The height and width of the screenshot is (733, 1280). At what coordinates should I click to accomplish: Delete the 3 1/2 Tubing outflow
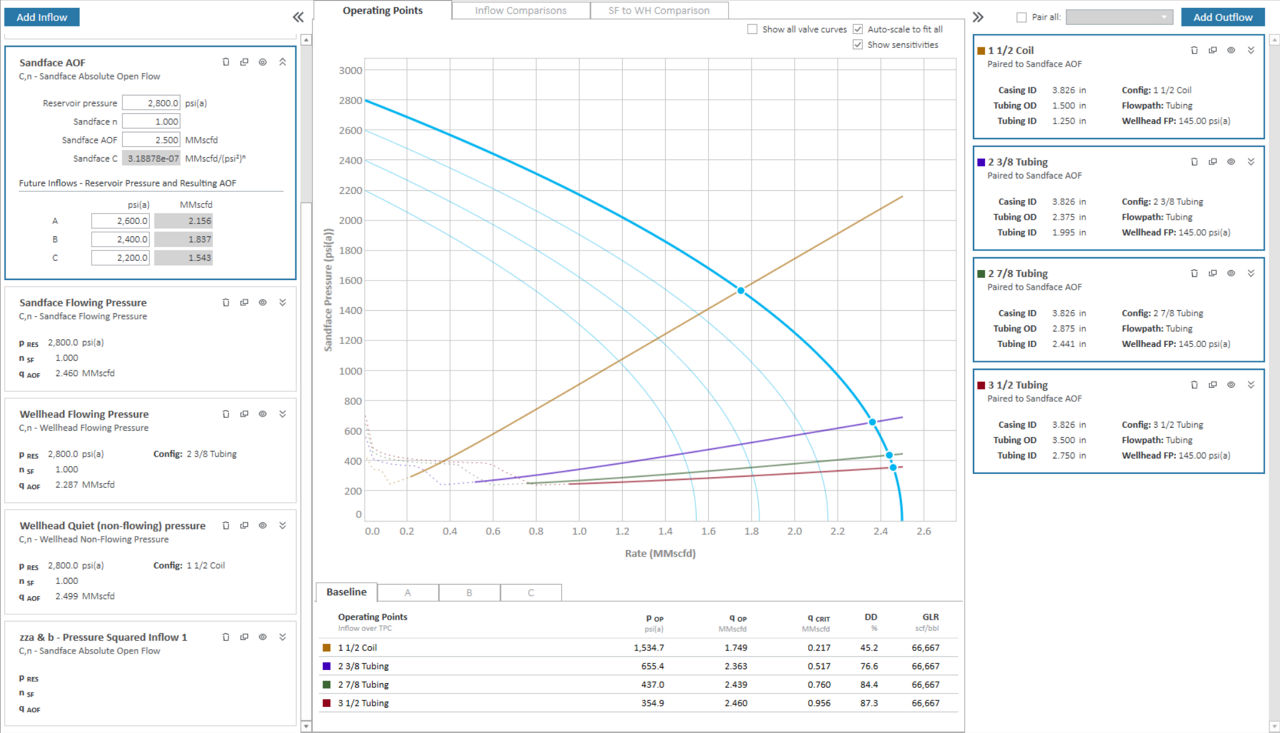(1194, 385)
